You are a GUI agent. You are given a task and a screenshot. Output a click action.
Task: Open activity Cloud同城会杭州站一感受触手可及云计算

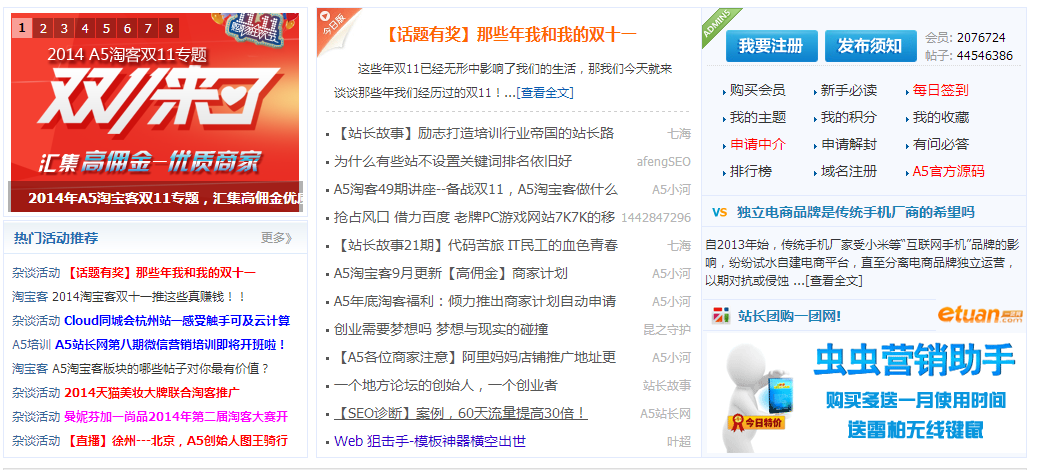(x=177, y=321)
